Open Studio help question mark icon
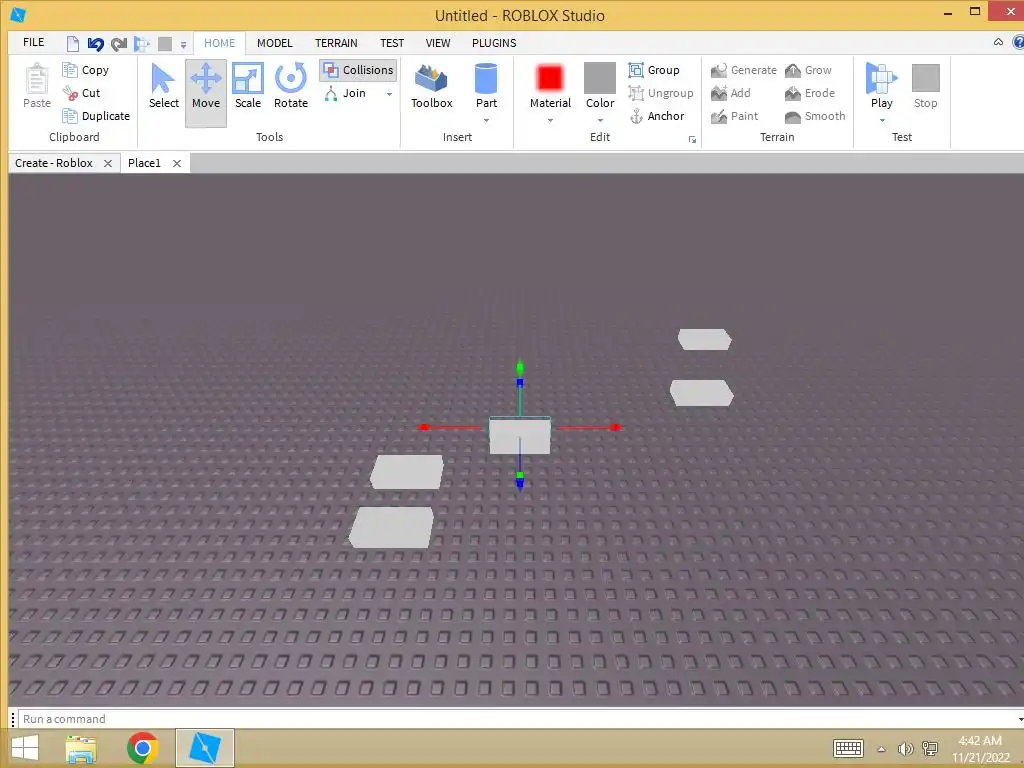This screenshot has height=768, width=1024. [1018, 42]
